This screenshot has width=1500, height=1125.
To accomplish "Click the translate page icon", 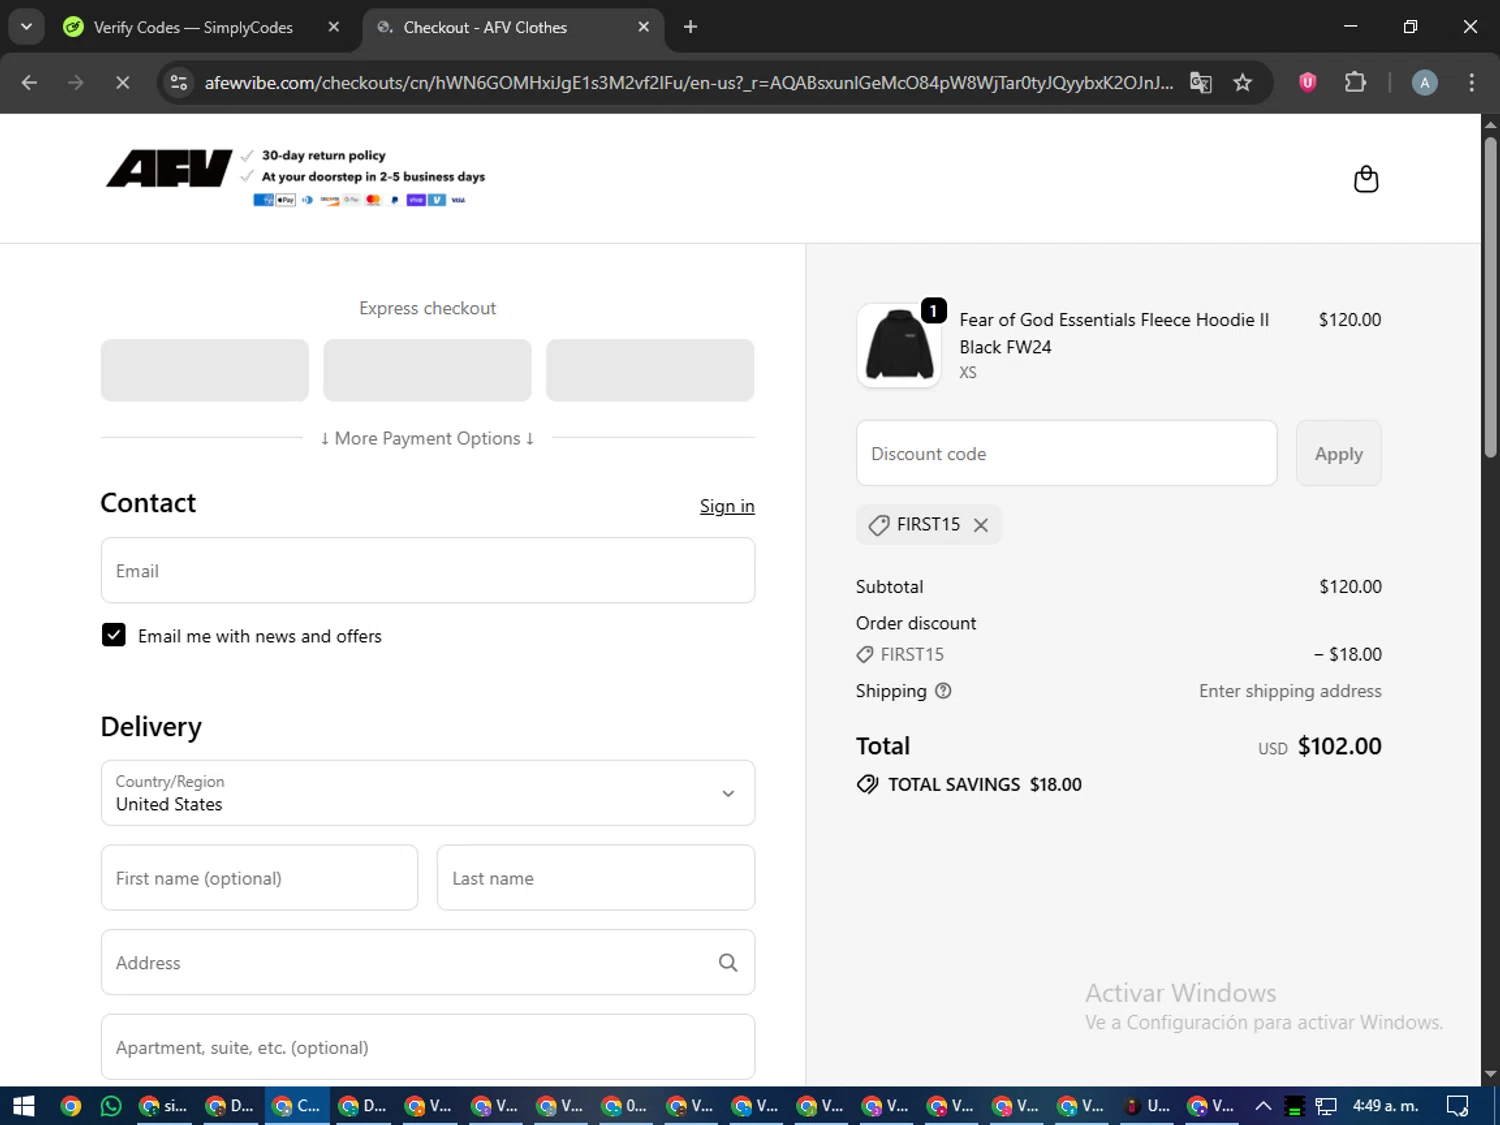I will 1201,83.
